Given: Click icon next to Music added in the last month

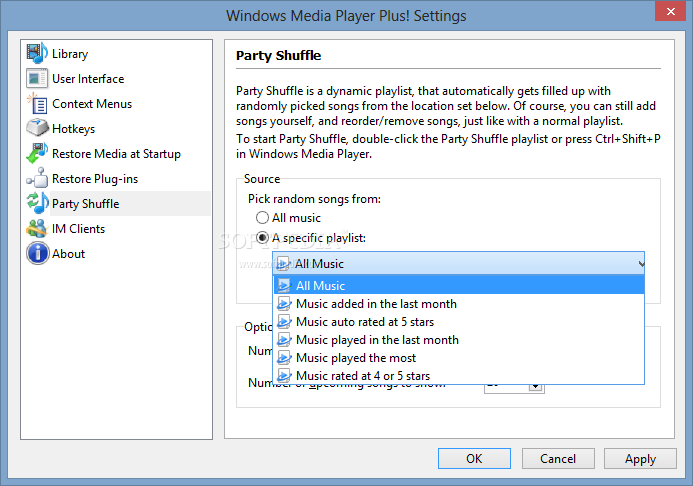Looking at the screenshot, I should (284, 304).
